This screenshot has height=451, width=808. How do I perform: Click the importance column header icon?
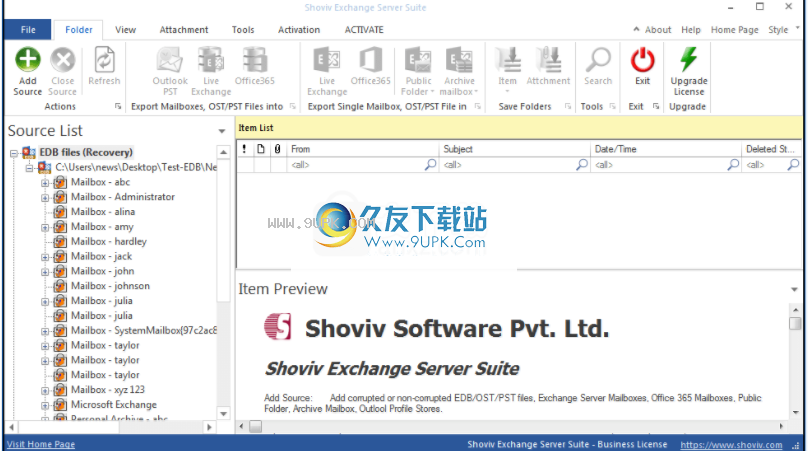[244, 149]
